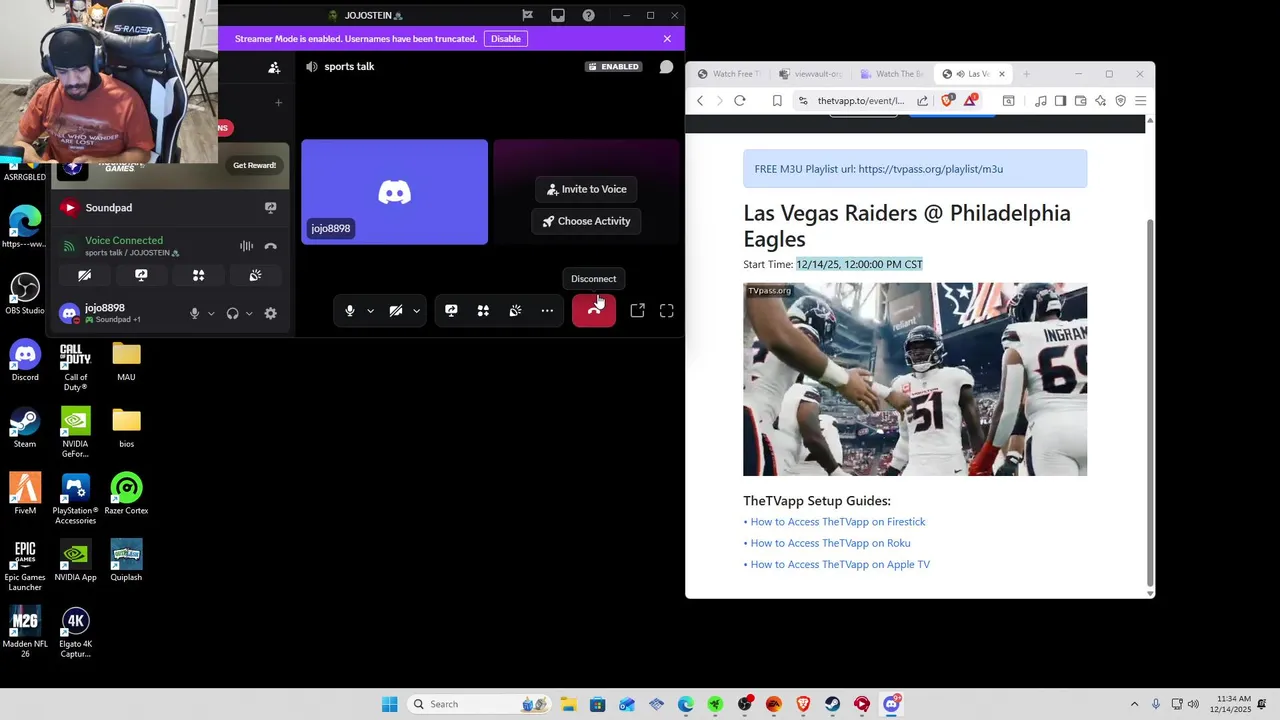Open Discord help question mark icon
1280x720 pixels.
point(588,15)
